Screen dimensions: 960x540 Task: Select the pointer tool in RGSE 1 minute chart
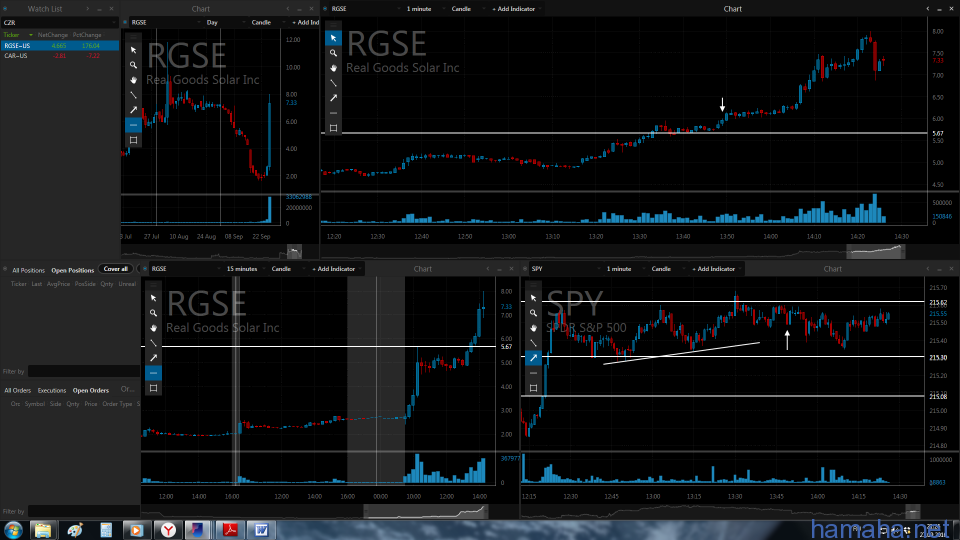333,38
